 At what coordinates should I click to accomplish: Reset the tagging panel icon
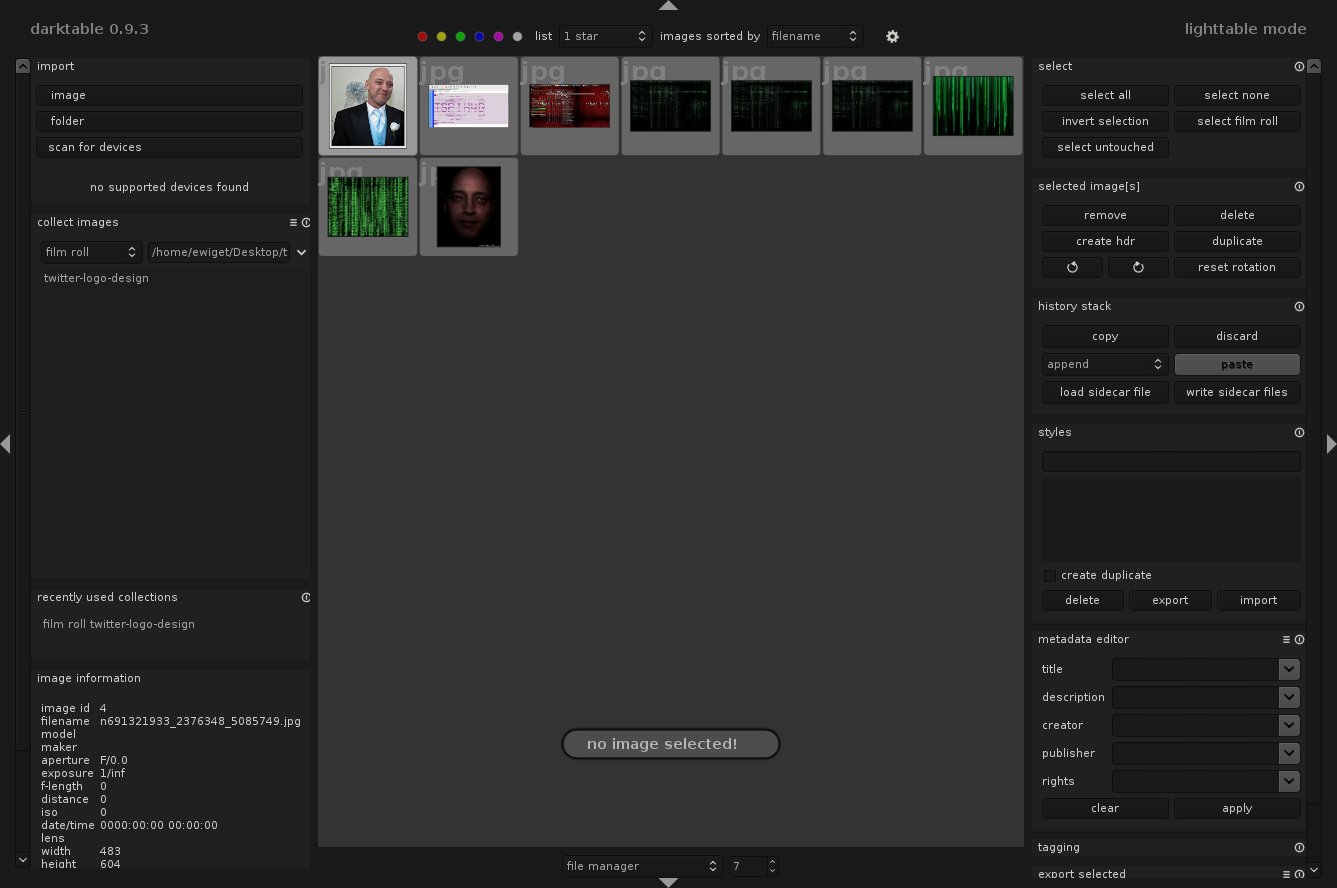(x=1299, y=847)
